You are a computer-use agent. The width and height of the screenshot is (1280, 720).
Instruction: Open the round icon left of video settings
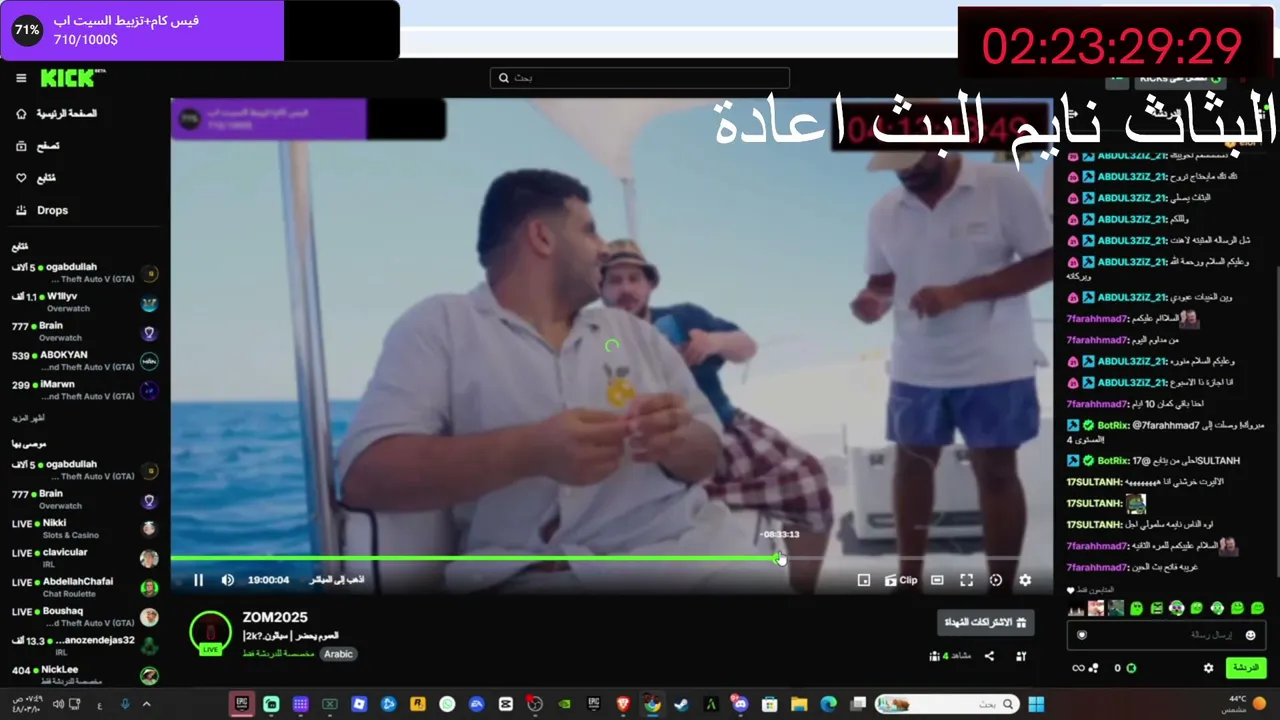pyautogui.click(x=995, y=580)
